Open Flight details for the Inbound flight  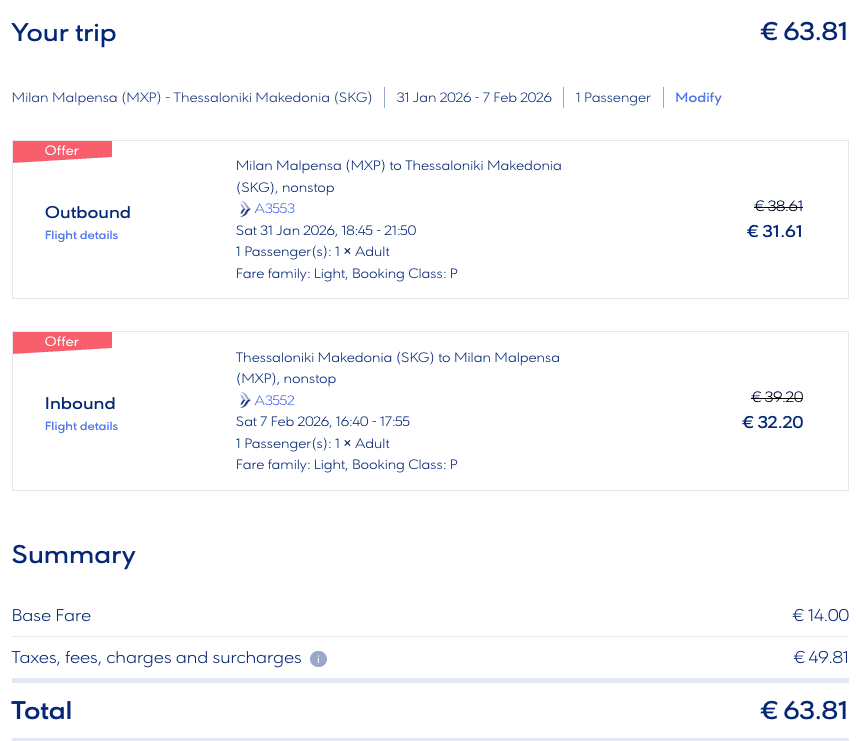81,427
